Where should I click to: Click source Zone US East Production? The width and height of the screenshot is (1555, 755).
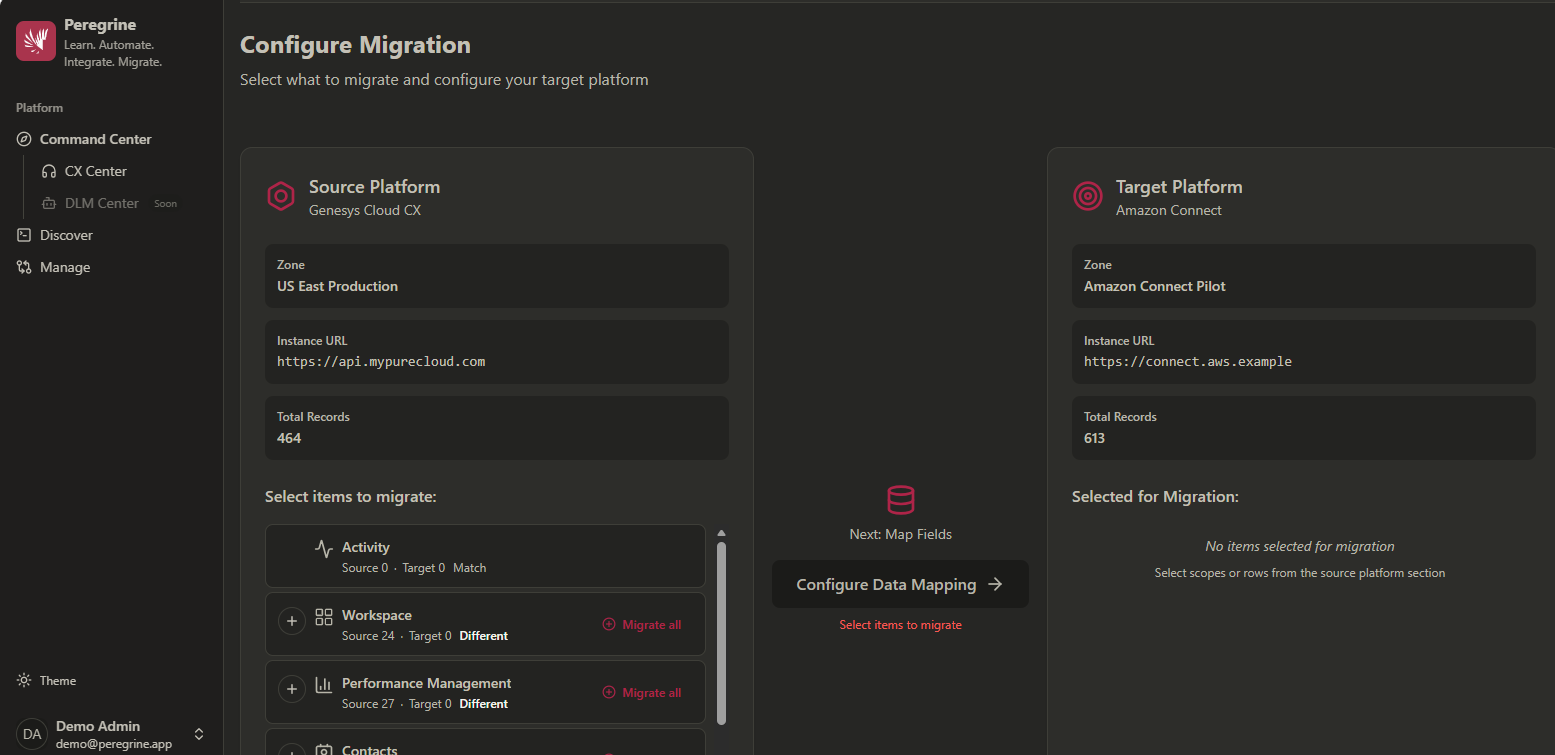(x=337, y=286)
